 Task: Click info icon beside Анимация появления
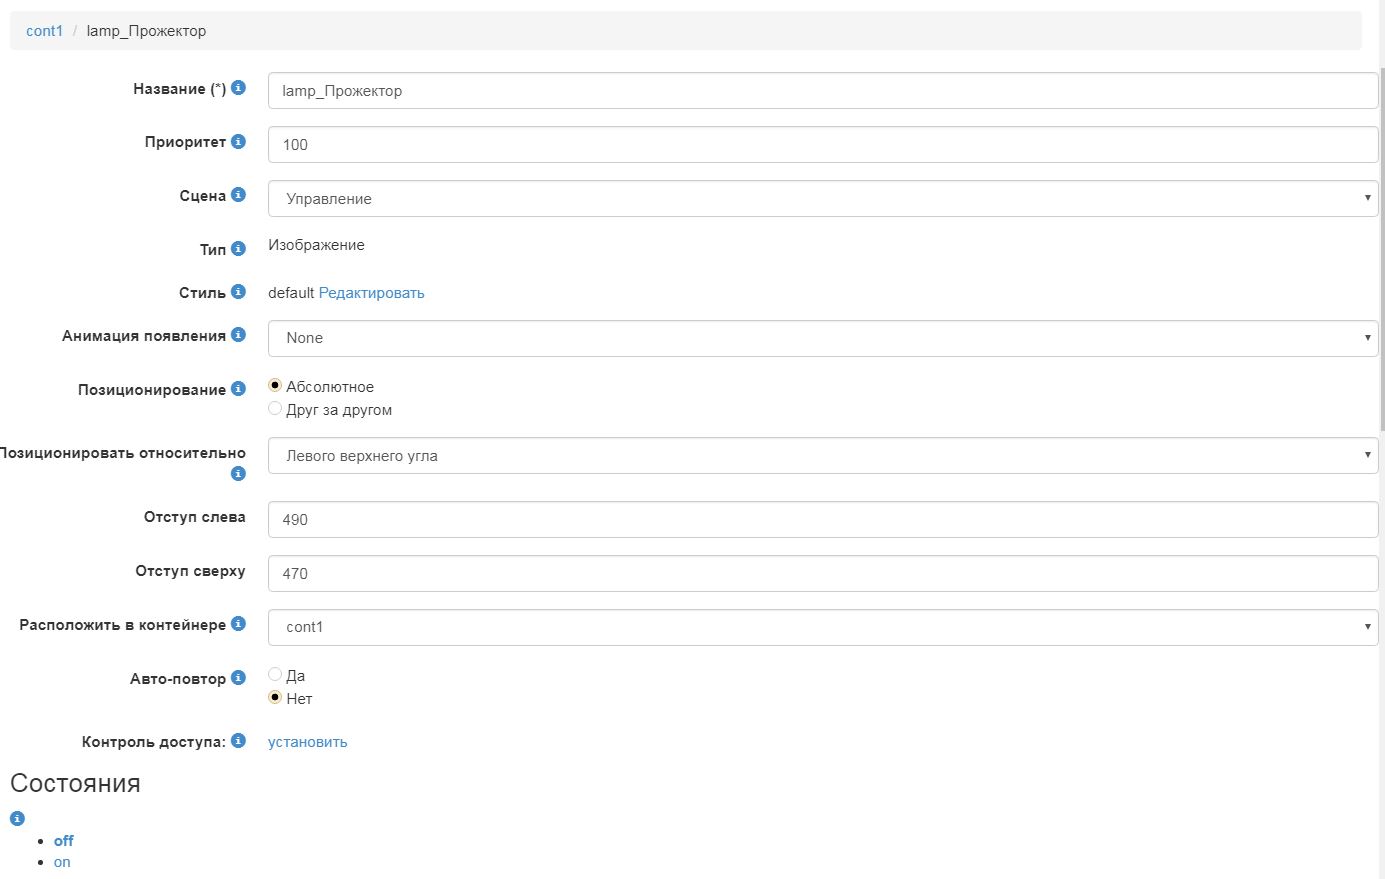(238, 335)
